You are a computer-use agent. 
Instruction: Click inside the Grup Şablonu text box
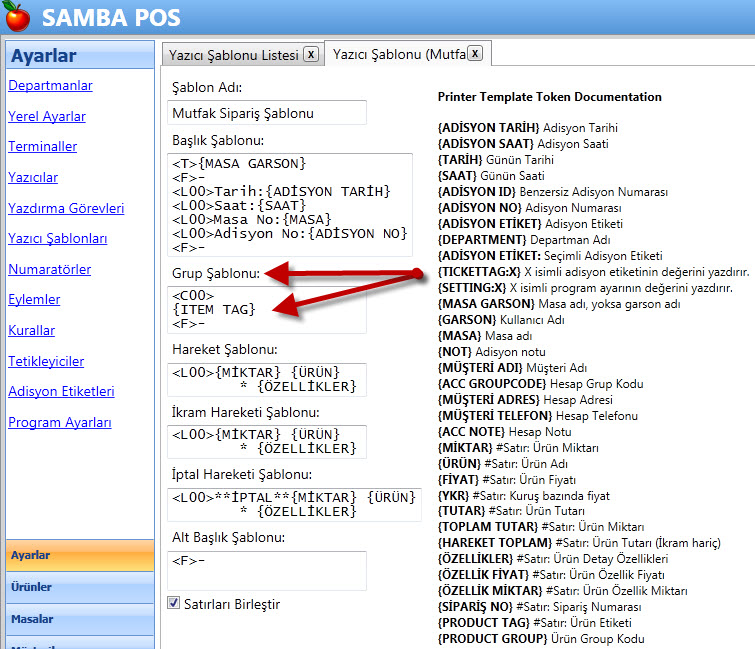tap(267, 309)
